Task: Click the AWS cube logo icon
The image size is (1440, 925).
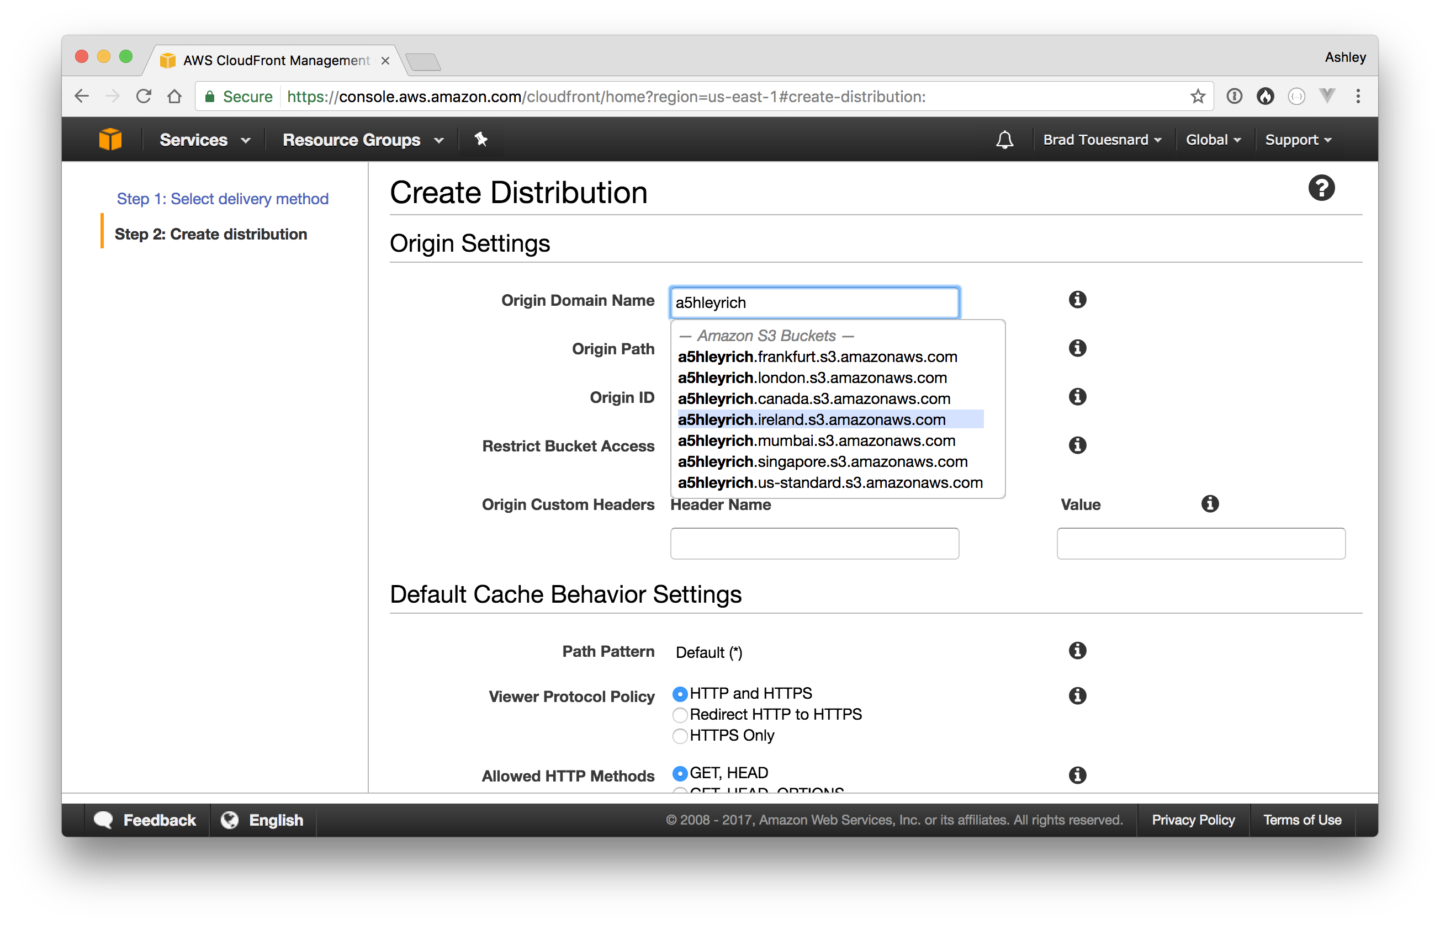Action: 110,140
